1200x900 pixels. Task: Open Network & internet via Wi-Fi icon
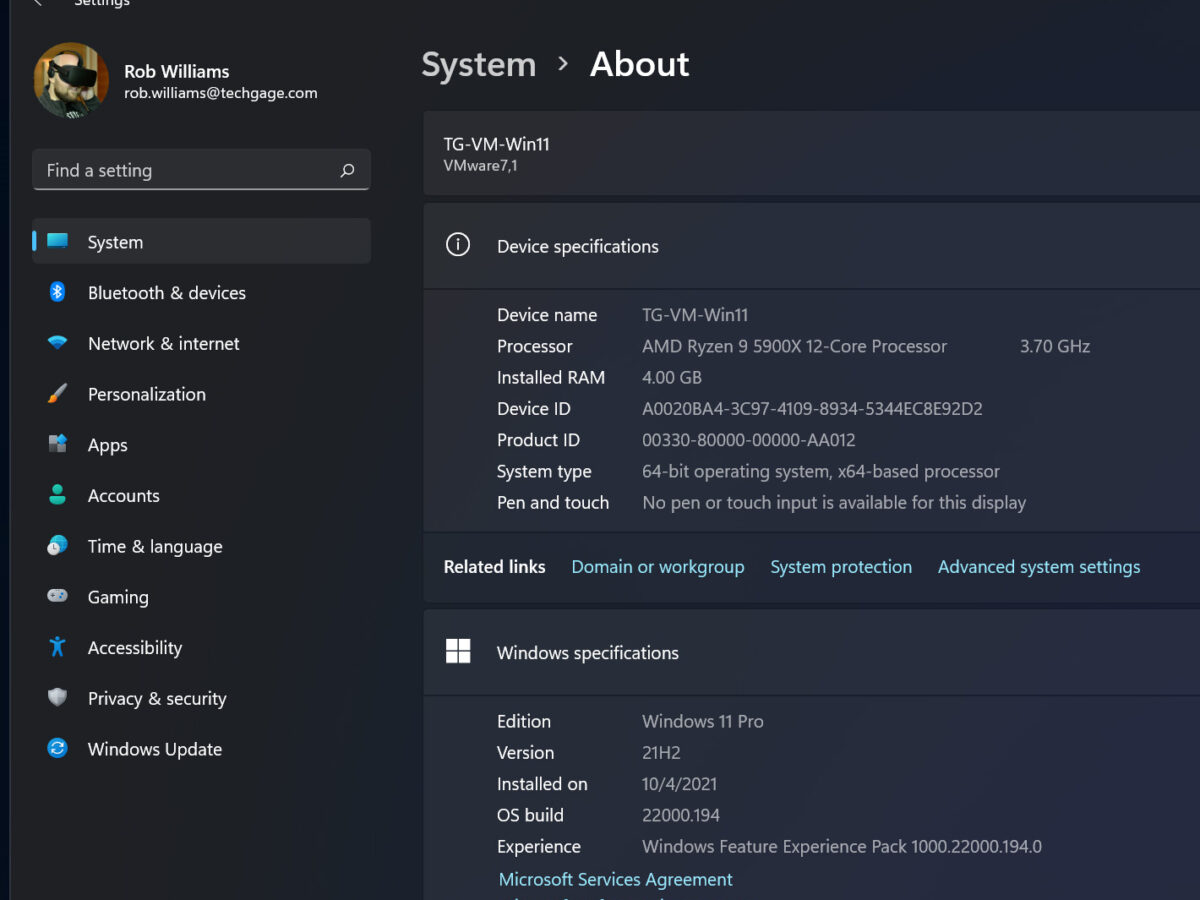click(x=58, y=343)
